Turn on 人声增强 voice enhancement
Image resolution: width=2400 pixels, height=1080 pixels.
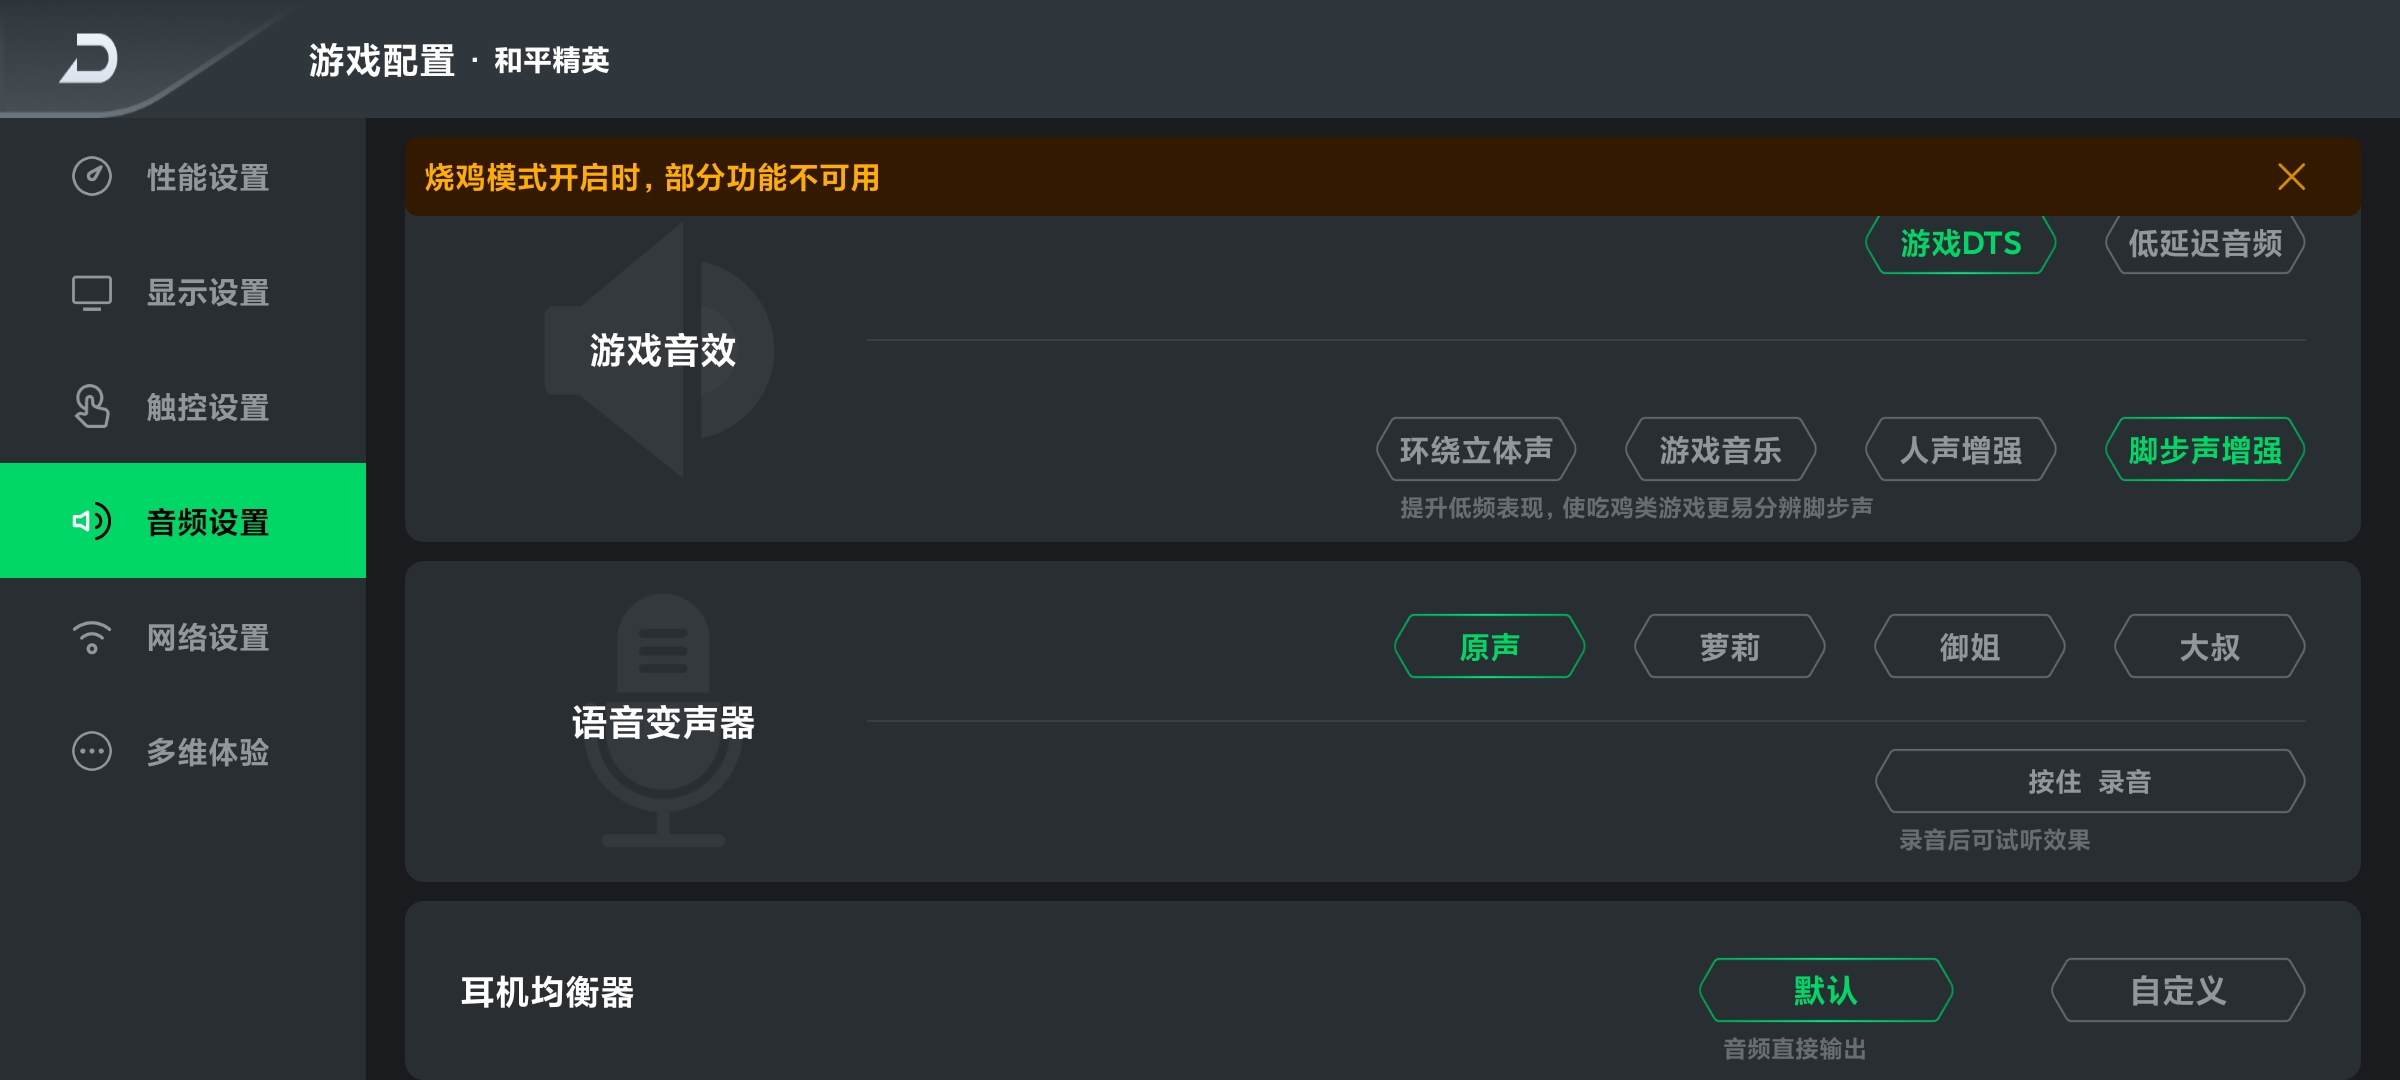tap(1960, 450)
